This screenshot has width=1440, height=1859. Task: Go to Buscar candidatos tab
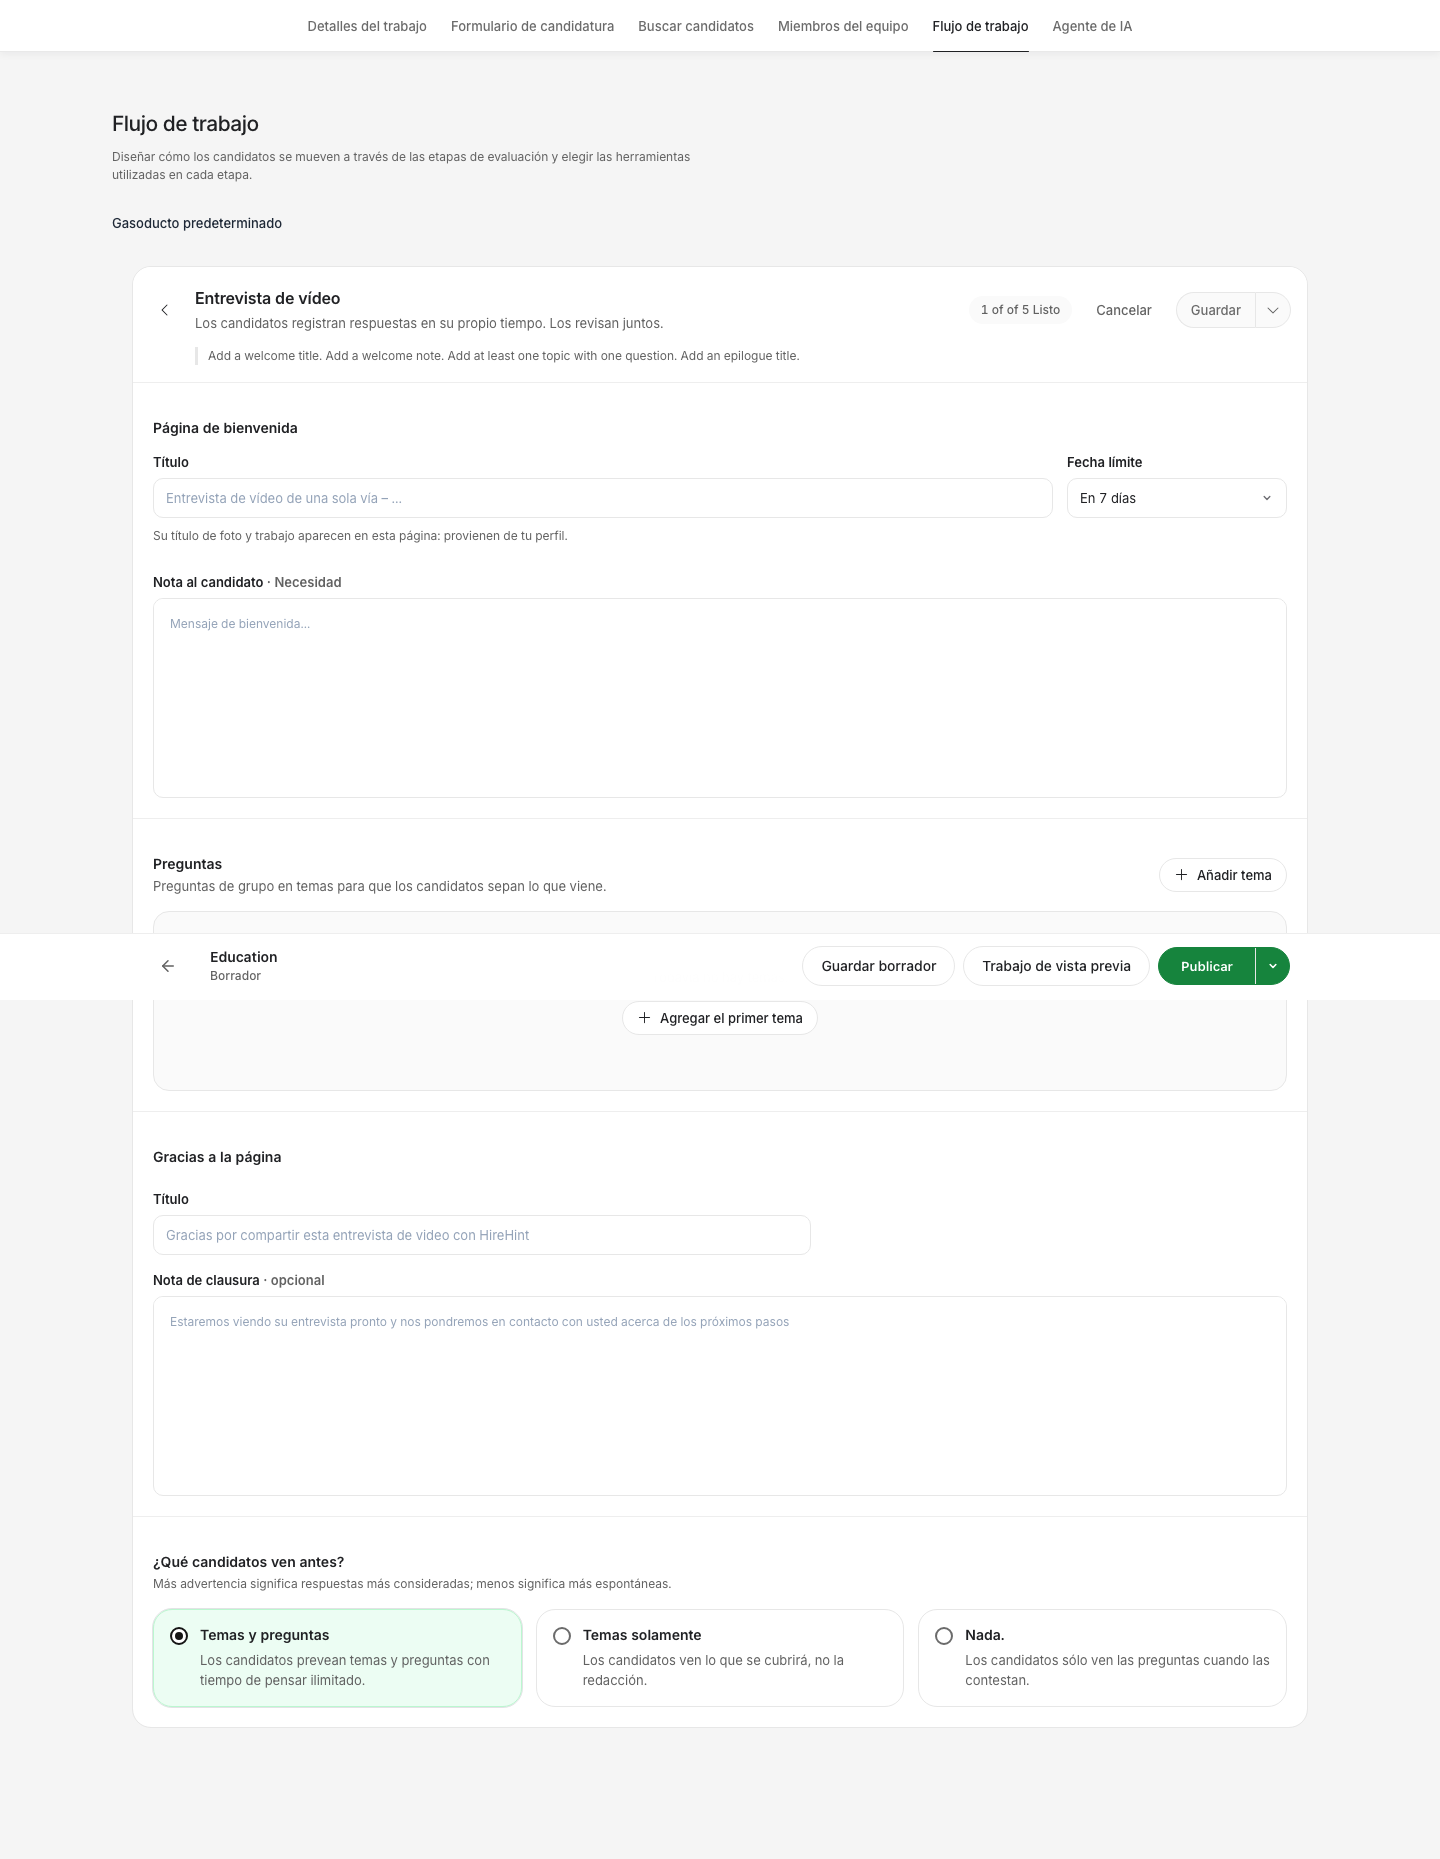696,26
